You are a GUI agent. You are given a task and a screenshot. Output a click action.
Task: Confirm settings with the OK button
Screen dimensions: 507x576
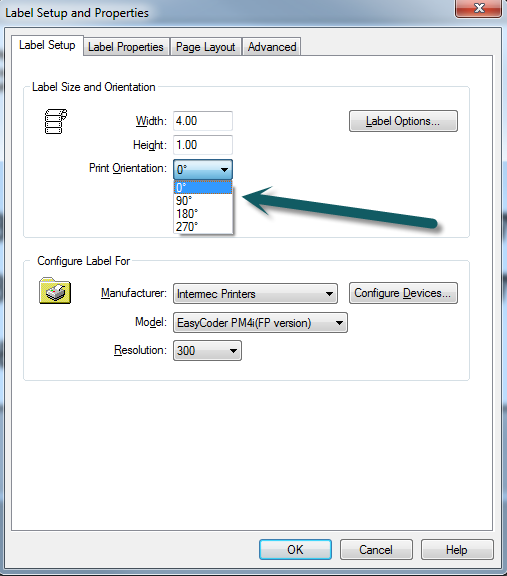point(295,550)
